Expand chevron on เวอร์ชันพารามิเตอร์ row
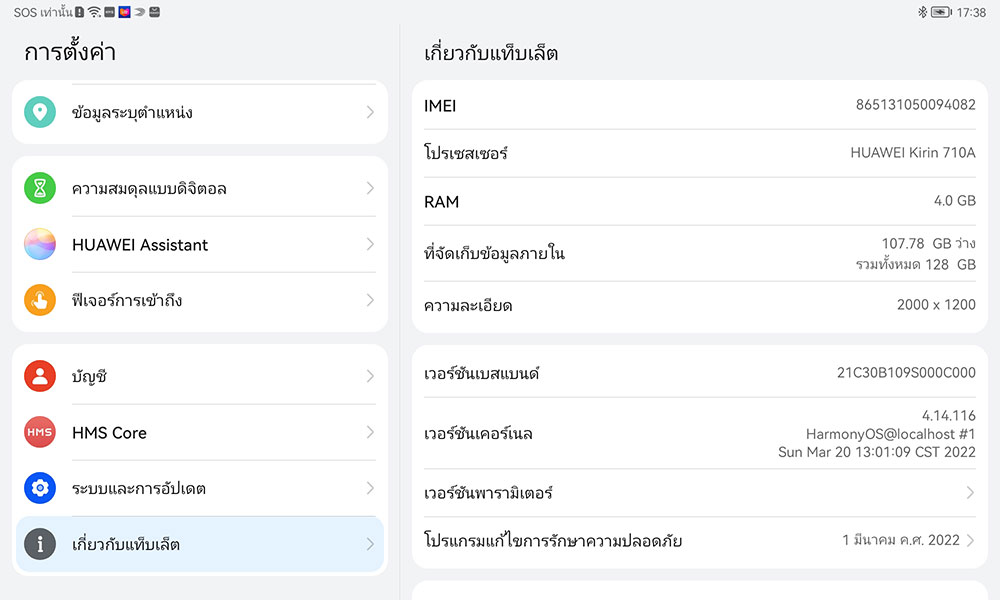The image size is (1000, 600). 970,493
